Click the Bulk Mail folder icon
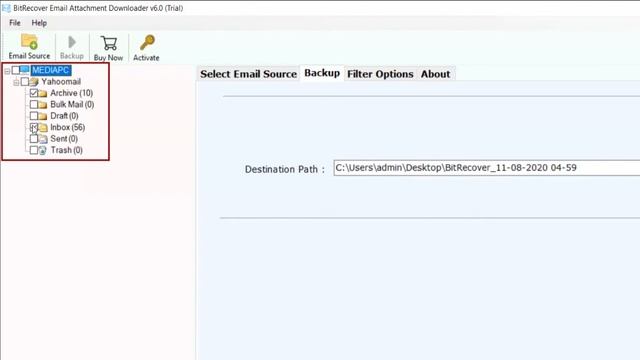Screen dimensions: 640x360 (43, 105)
